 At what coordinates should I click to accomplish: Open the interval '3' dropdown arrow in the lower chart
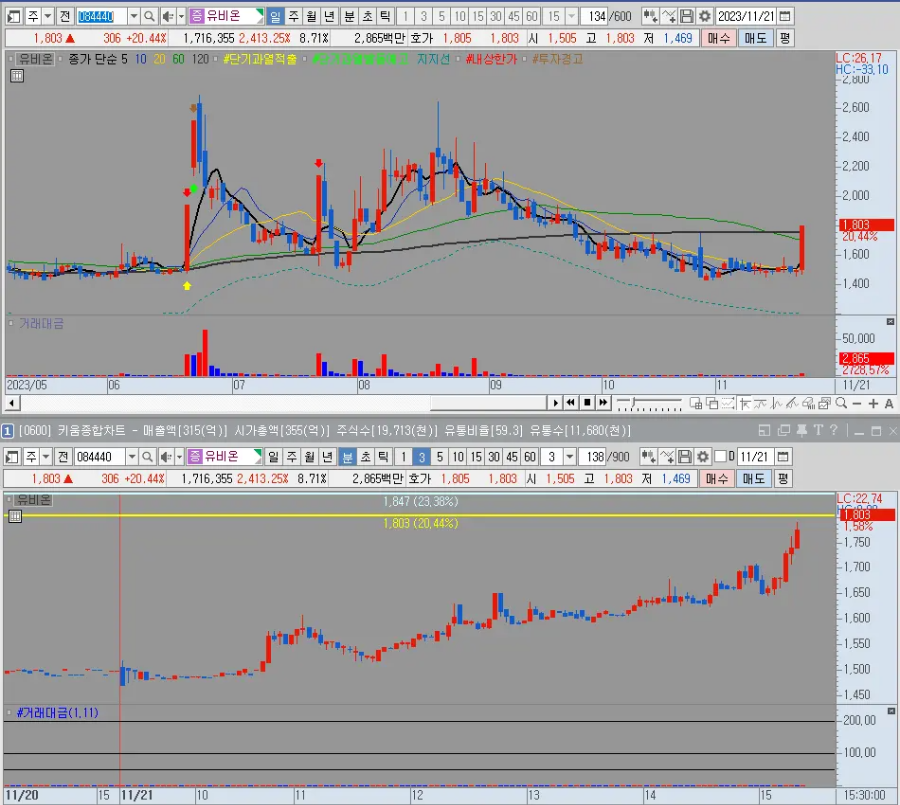[569, 457]
